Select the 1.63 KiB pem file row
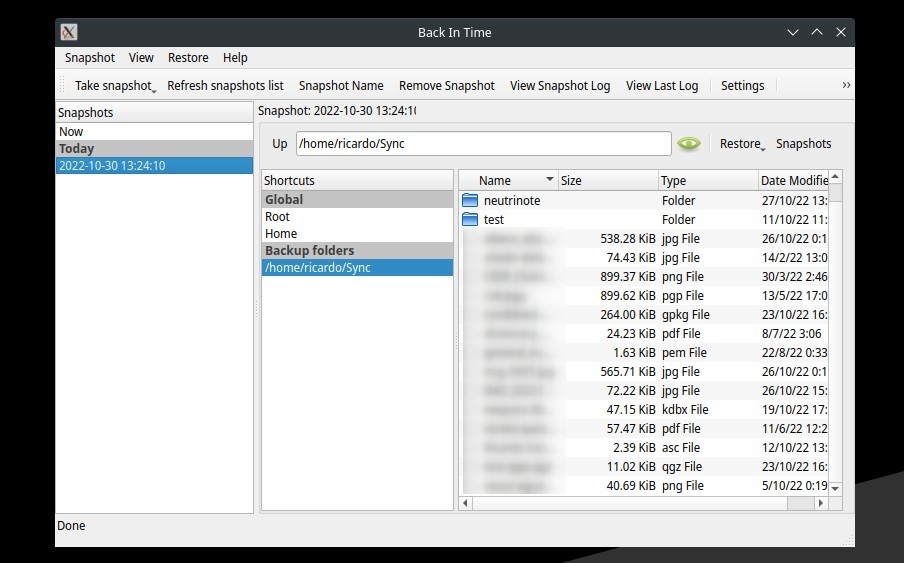 click(x=644, y=353)
